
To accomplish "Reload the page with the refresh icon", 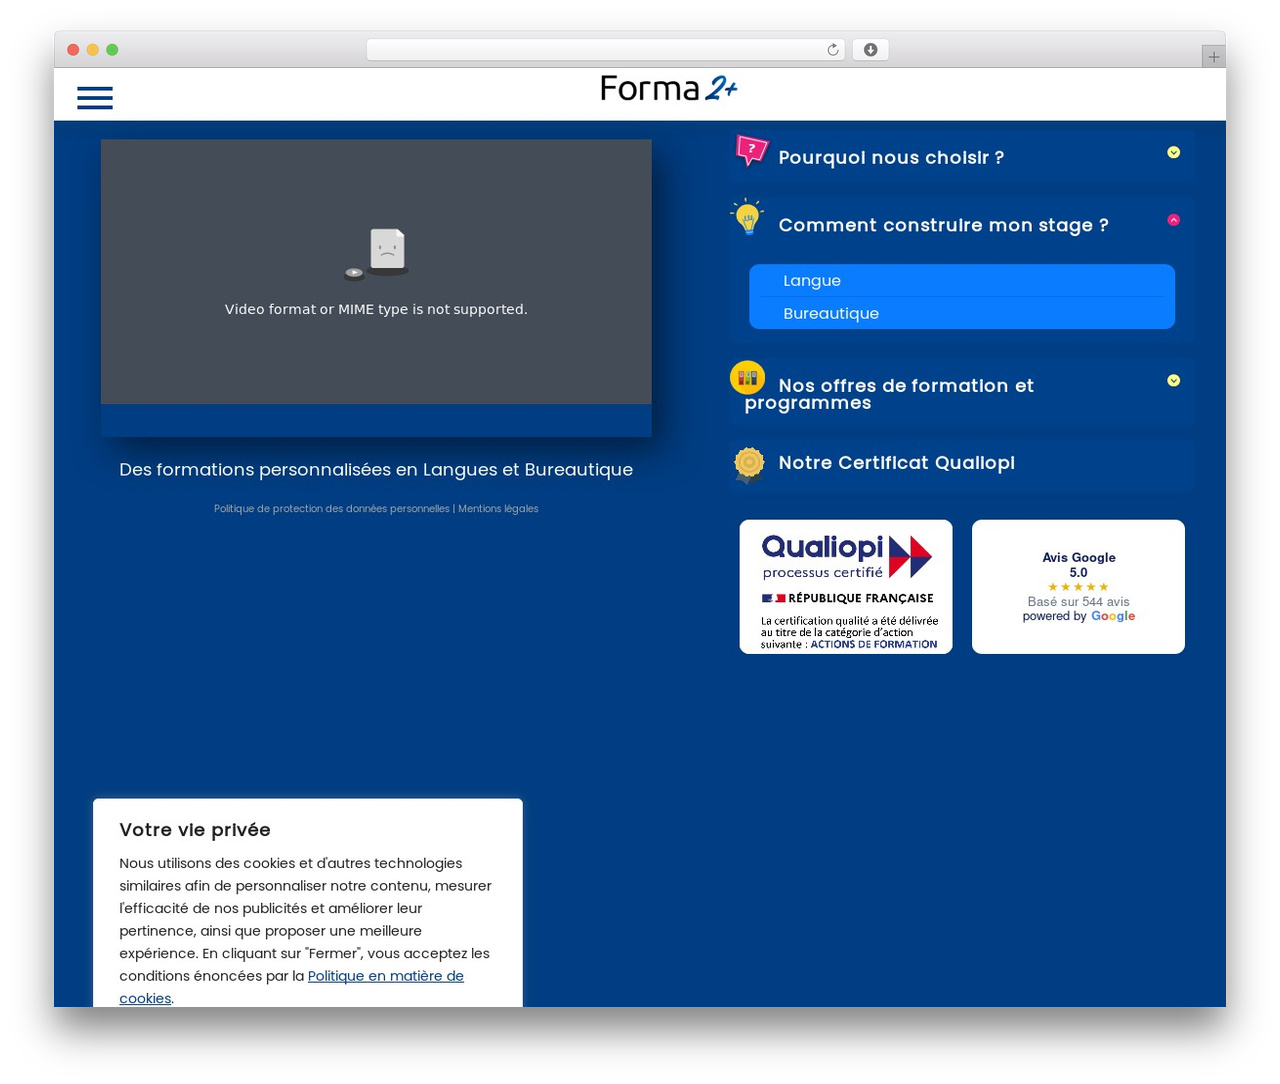I will pyautogui.click(x=833, y=50).
